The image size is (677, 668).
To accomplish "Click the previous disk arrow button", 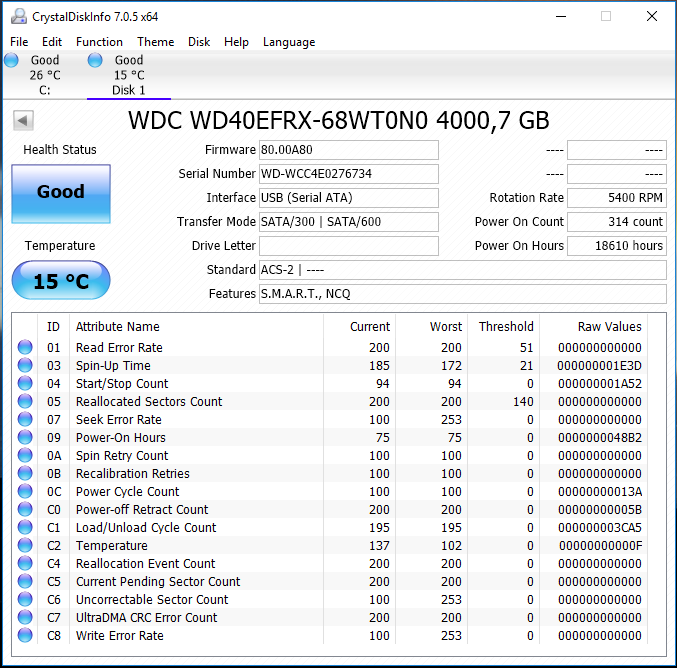I will pyautogui.click(x=23, y=120).
